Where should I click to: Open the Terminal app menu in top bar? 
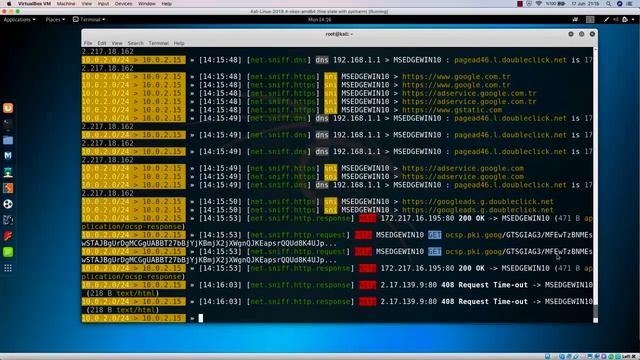[89, 19]
